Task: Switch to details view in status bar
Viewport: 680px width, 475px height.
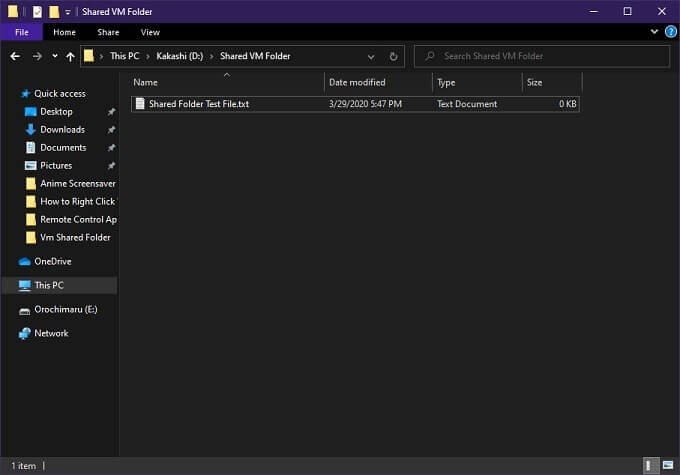Action: [651, 465]
